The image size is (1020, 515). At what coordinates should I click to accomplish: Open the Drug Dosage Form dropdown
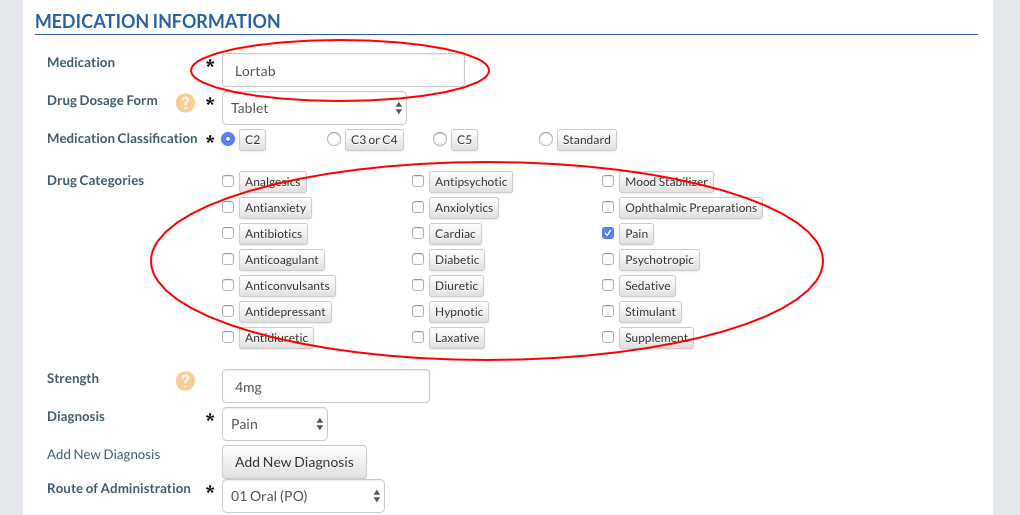[314, 108]
